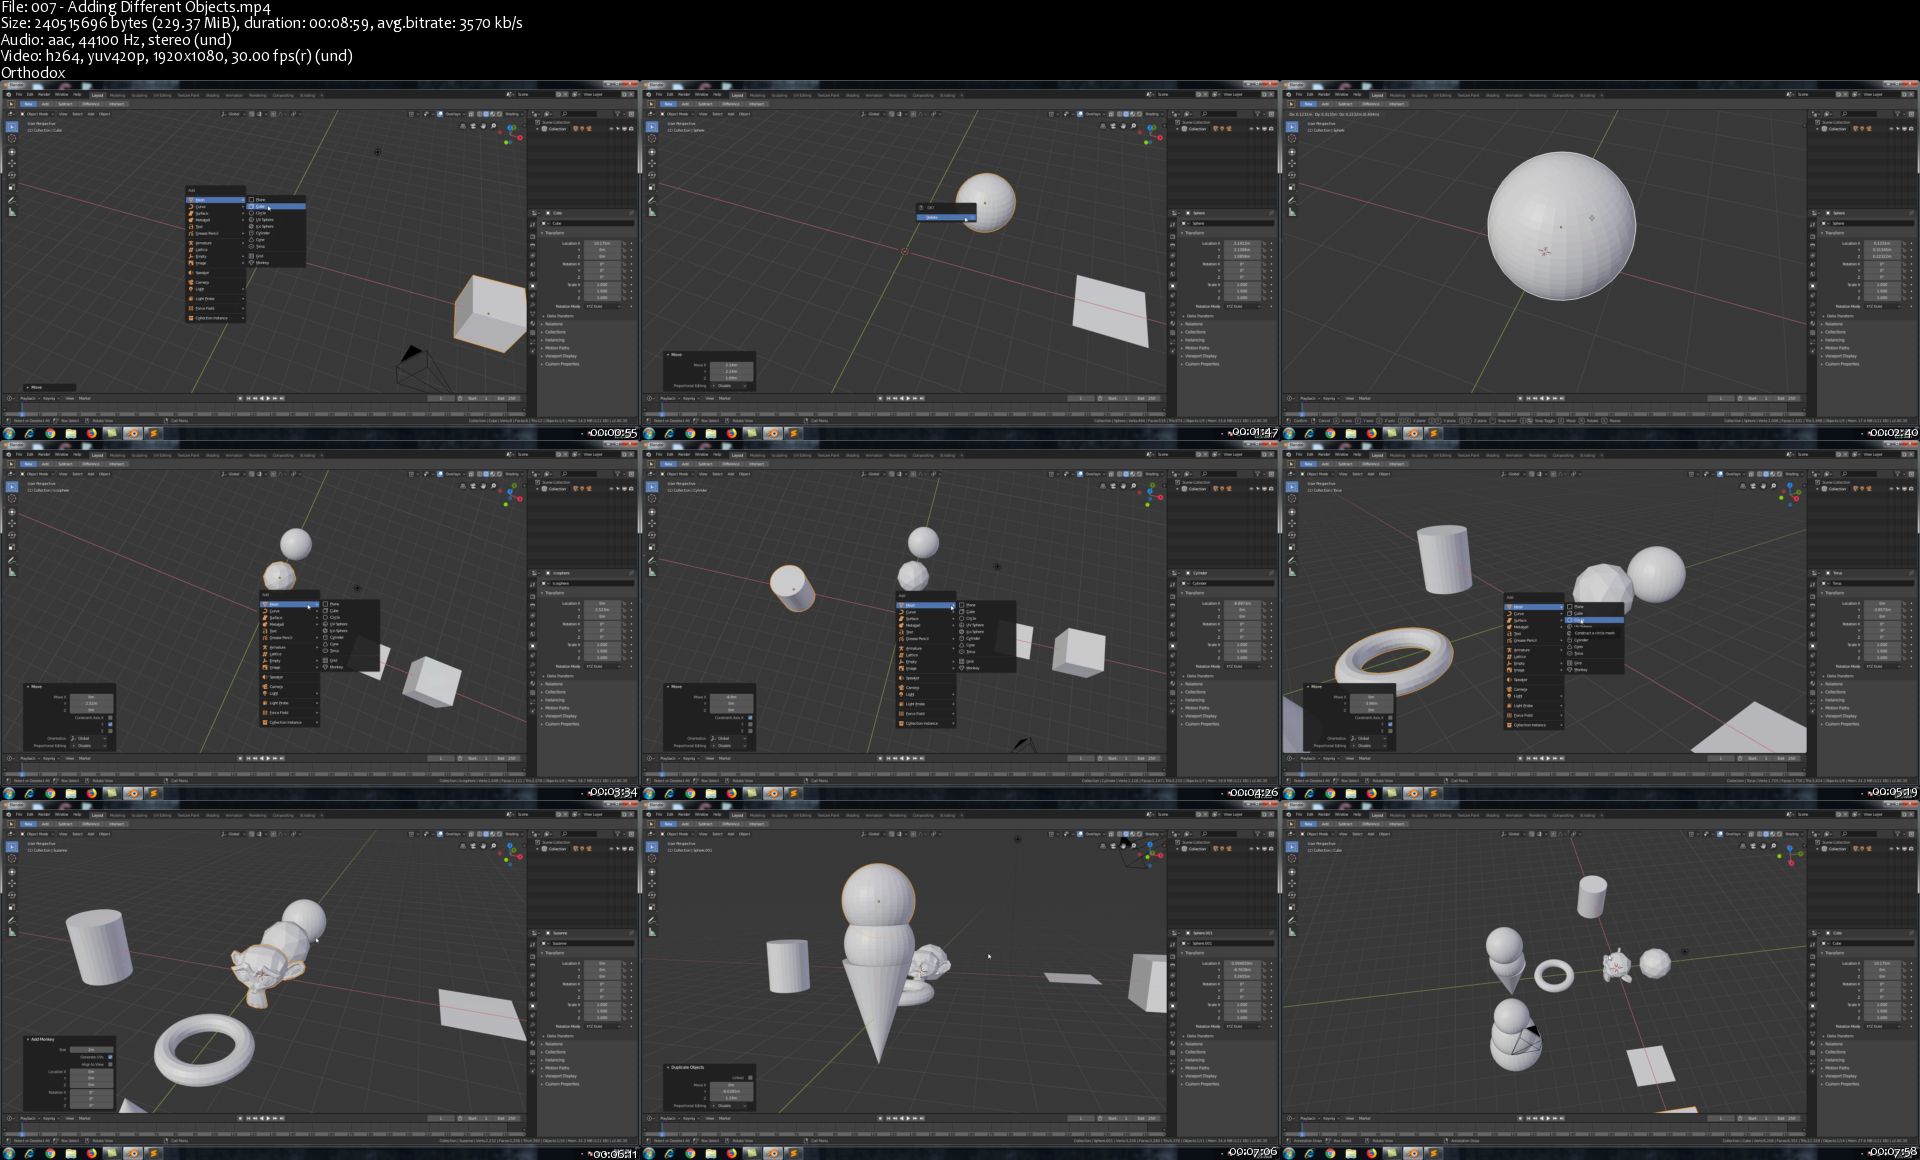Click the zoom magnifier icon in the 00:01:47 viewport
This screenshot has width=1920, height=1160.
click(1133, 126)
